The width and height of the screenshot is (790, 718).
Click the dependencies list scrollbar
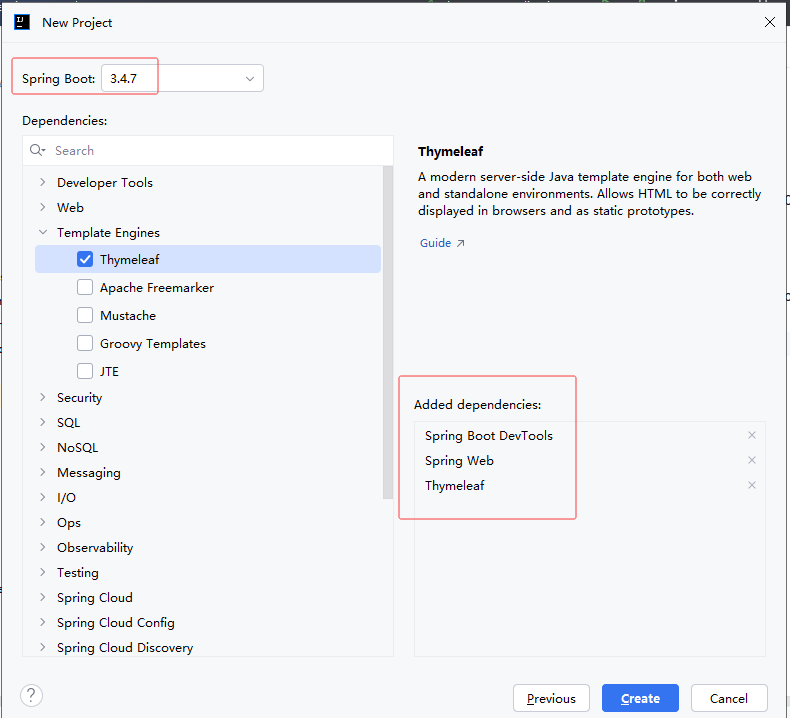387,333
